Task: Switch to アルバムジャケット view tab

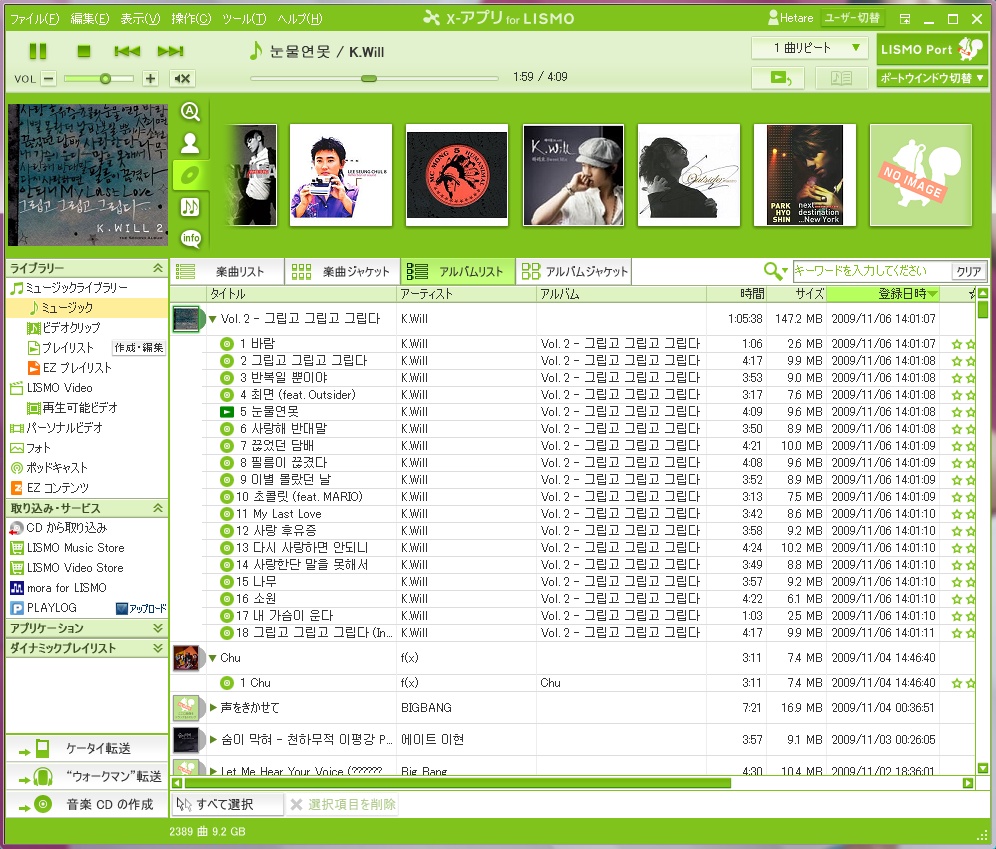Action: click(574, 272)
